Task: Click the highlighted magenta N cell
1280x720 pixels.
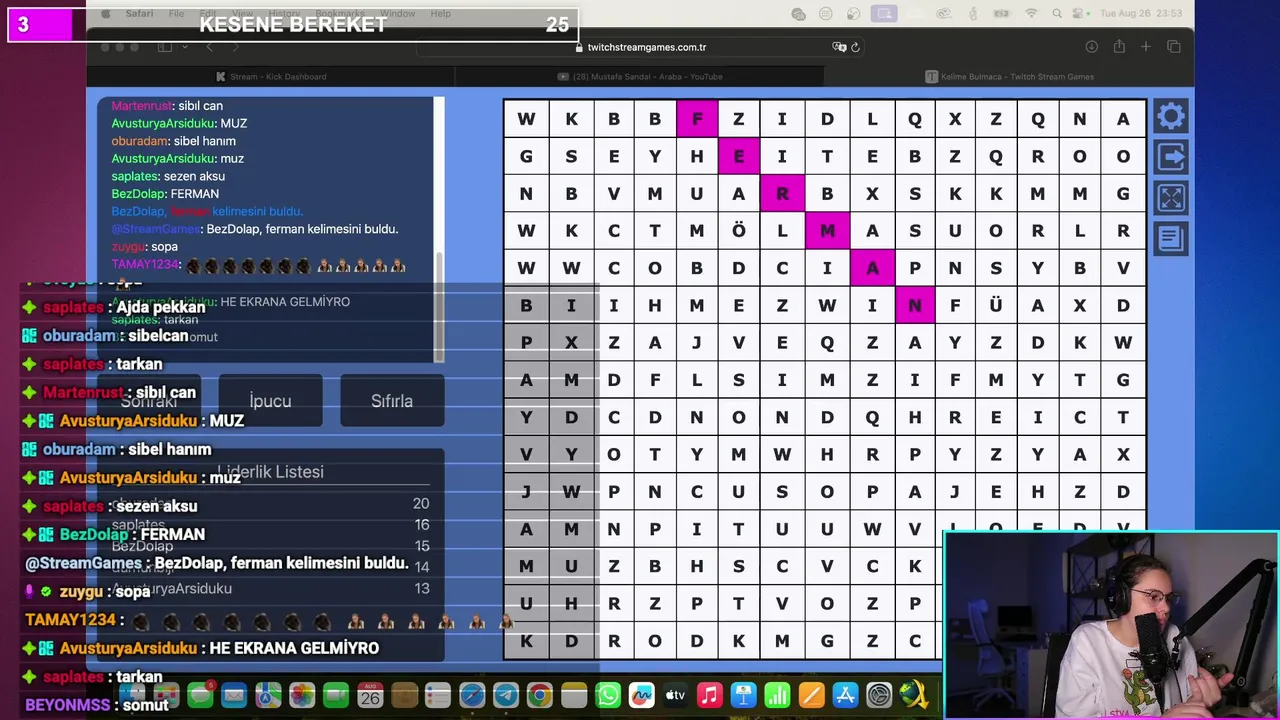Action: (x=914, y=305)
